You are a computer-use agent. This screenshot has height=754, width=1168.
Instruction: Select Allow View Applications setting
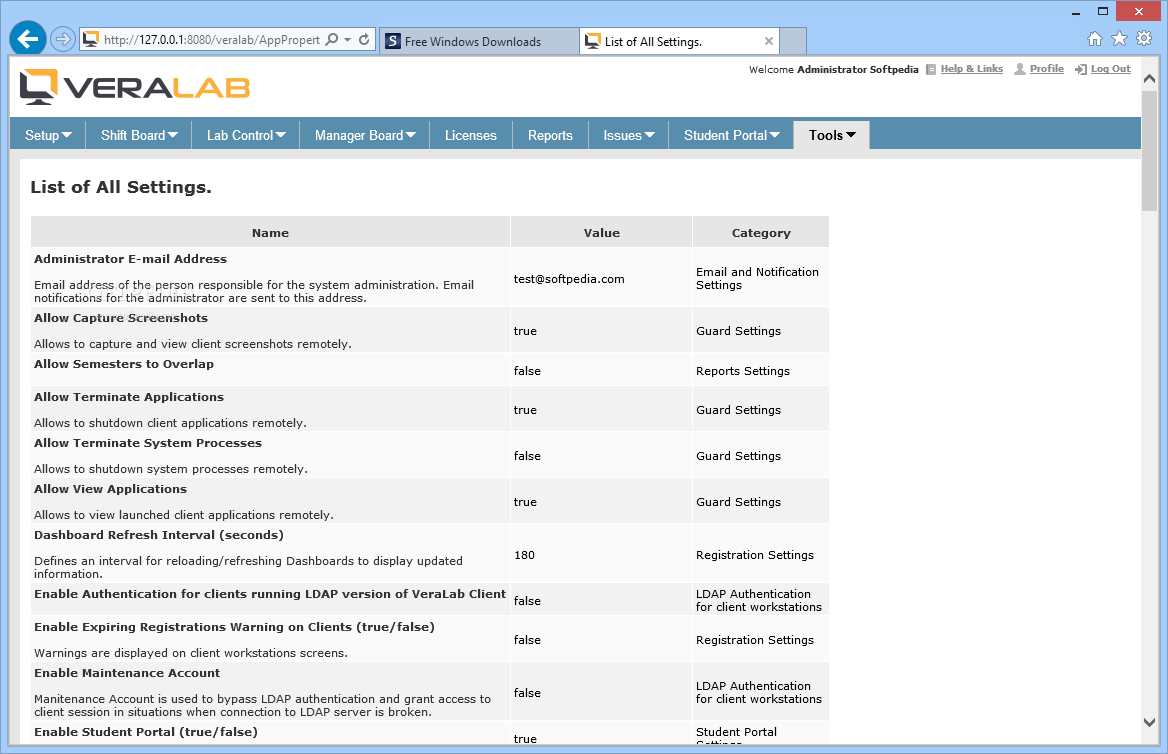pyautogui.click(x=110, y=489)
